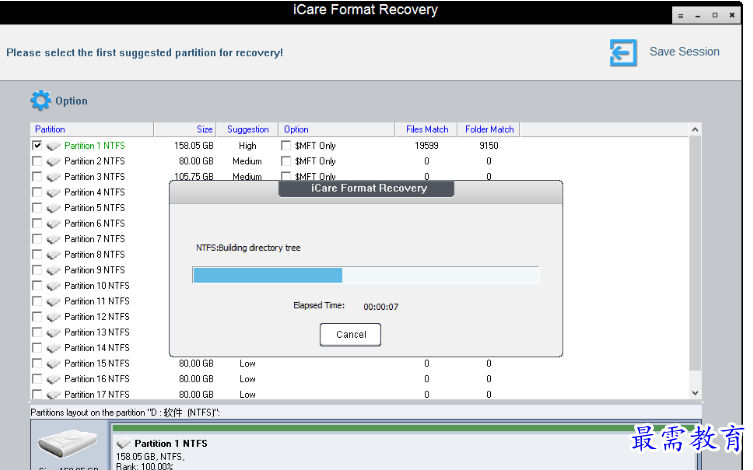Click the drive icon beside Partition 1 NTFS
753x470 pixels.
53,146
